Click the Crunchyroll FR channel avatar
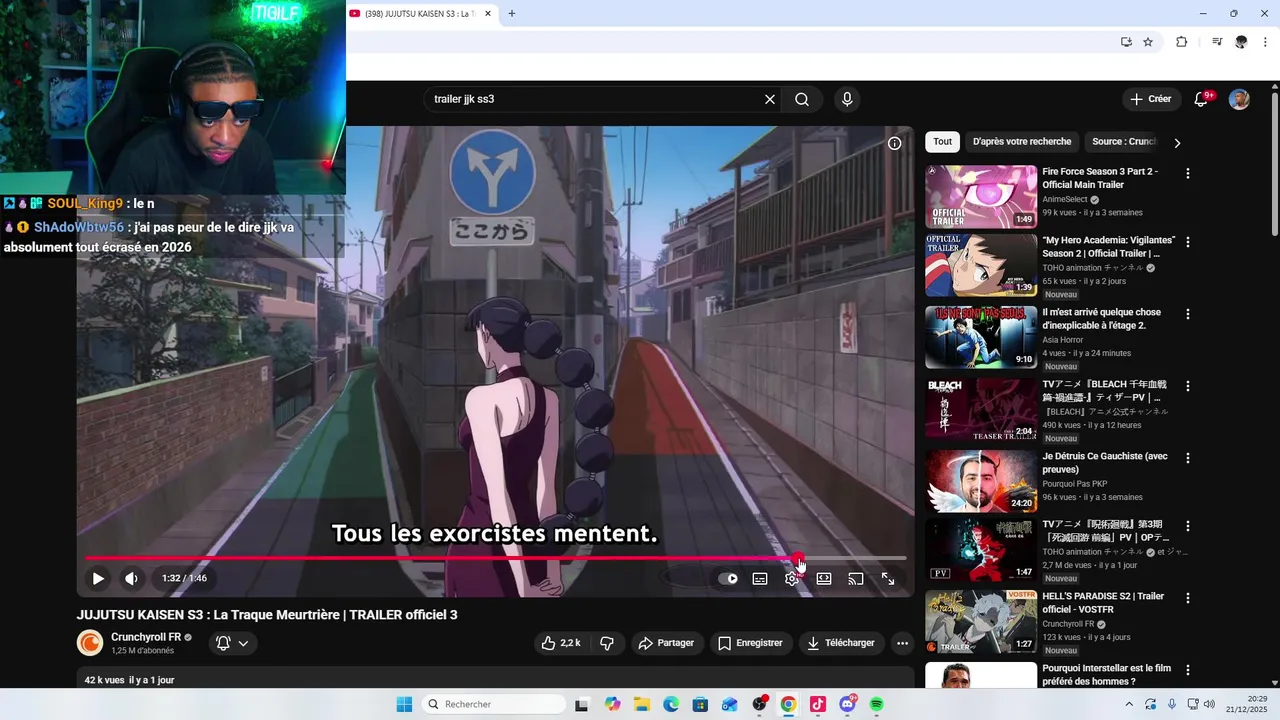Image resolution: width=1280 pixels, height=720 pixels. tap(90, 643)
